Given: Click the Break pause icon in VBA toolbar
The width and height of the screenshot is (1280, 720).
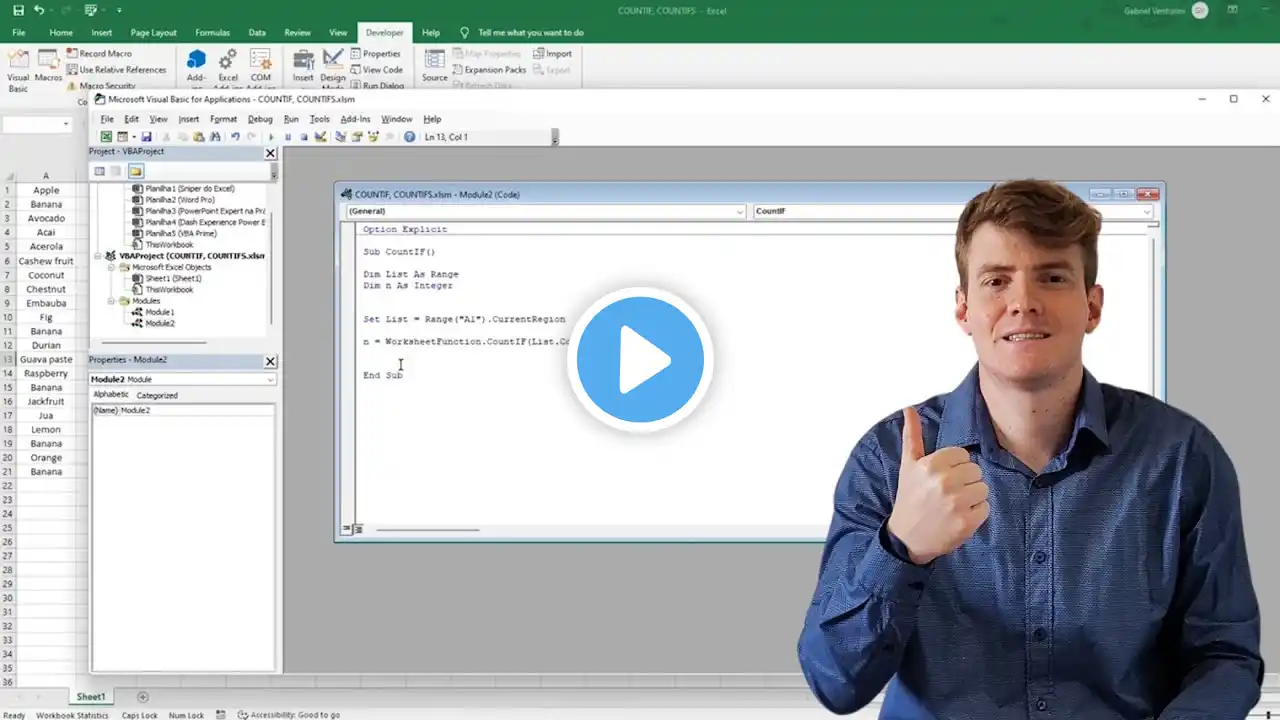Looking at the screenshot, I should pyautogui.click(x=288, y=137).
